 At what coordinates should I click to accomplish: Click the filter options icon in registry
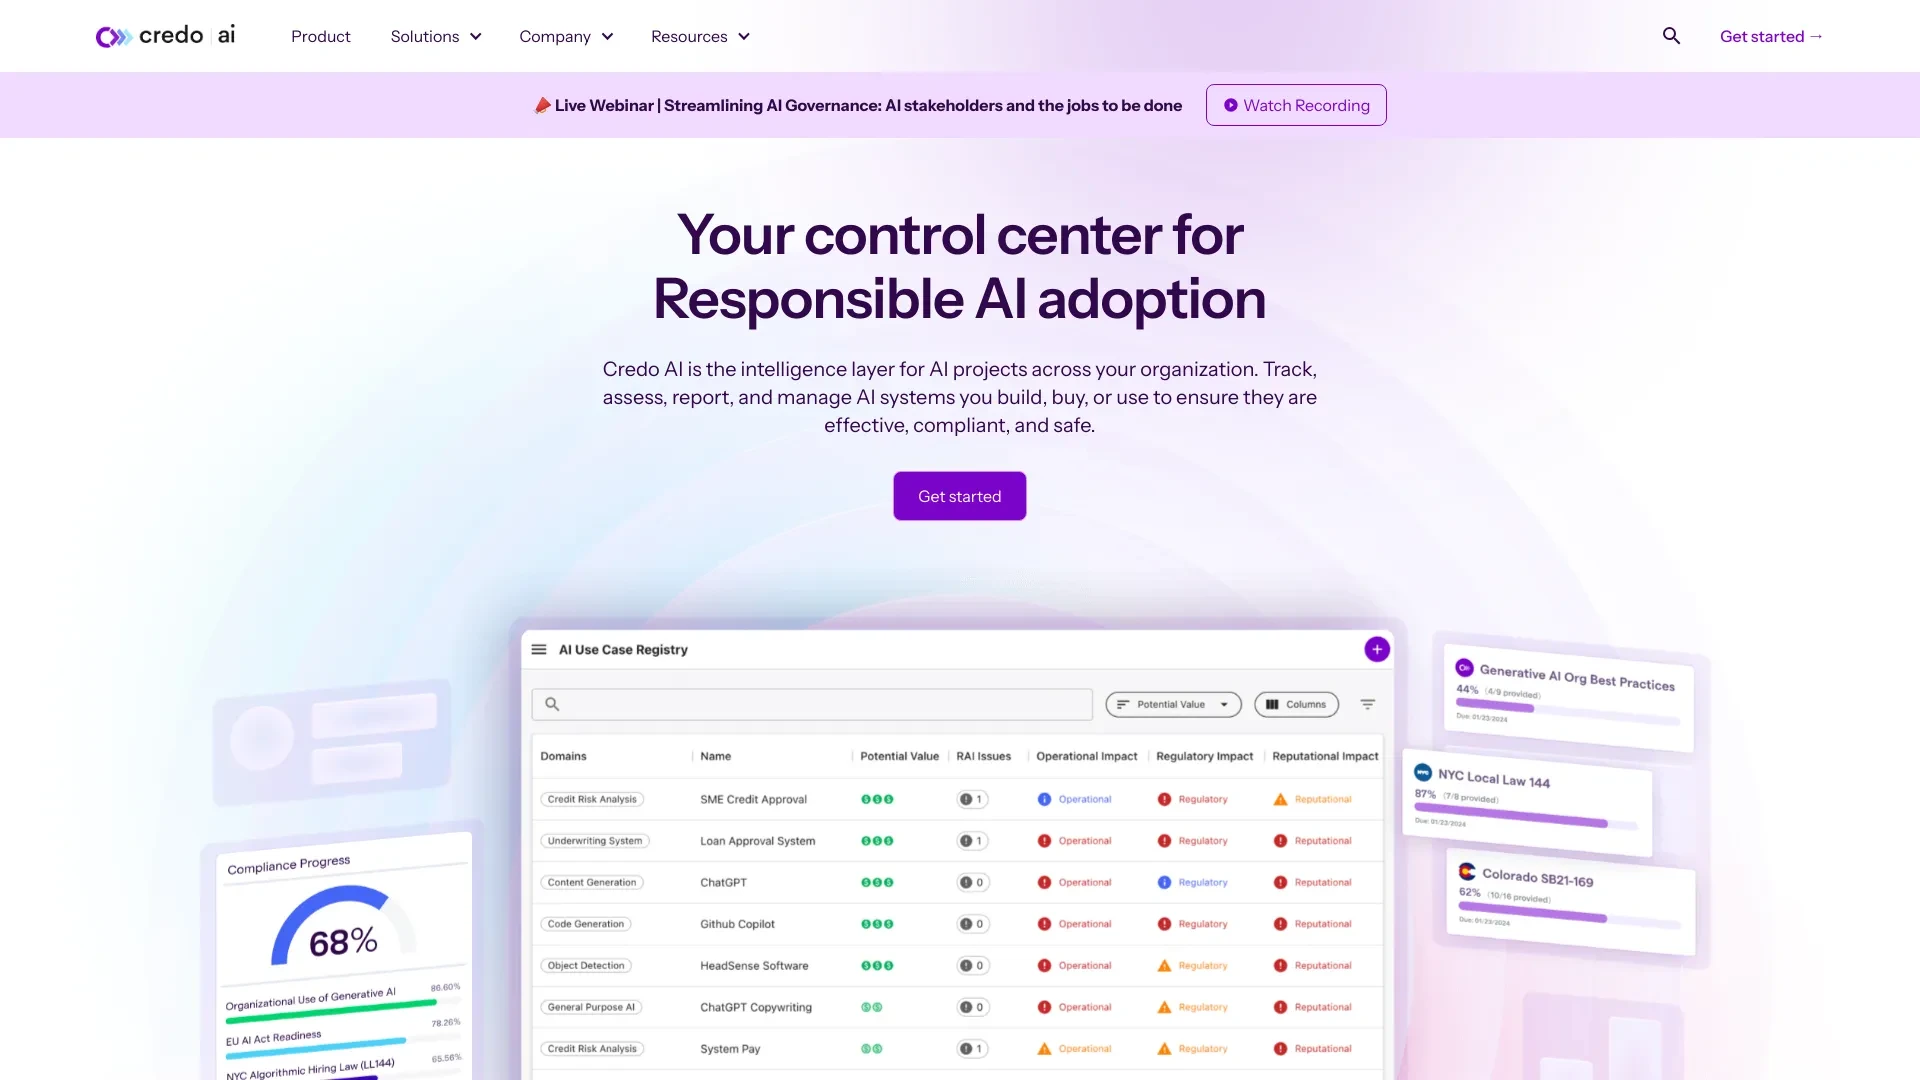(1367, 702)
